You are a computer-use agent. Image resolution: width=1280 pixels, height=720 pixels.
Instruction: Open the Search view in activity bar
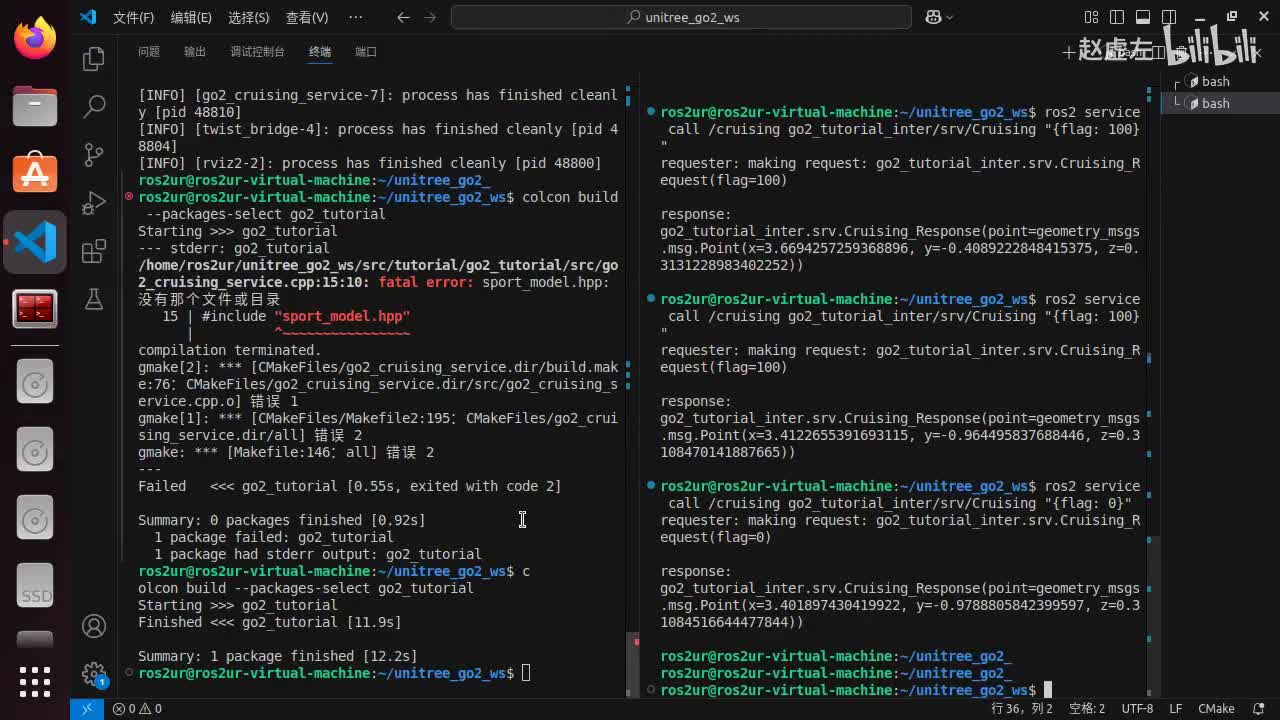(94, 106)
